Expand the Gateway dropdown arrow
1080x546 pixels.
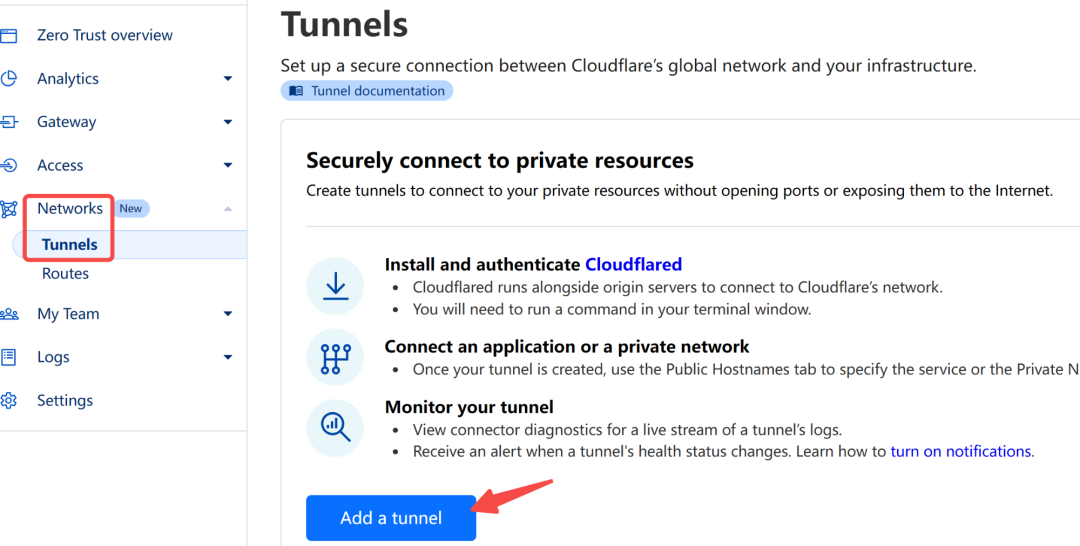pyautogui.click(x=228, y=122)
